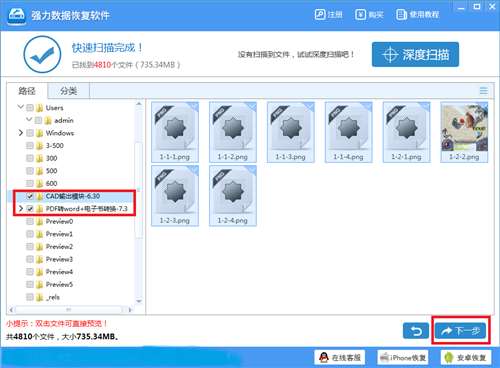Uncheck the PDF转word folder checkbox
Screen dimensions: 500x368
tap(30, 209)
